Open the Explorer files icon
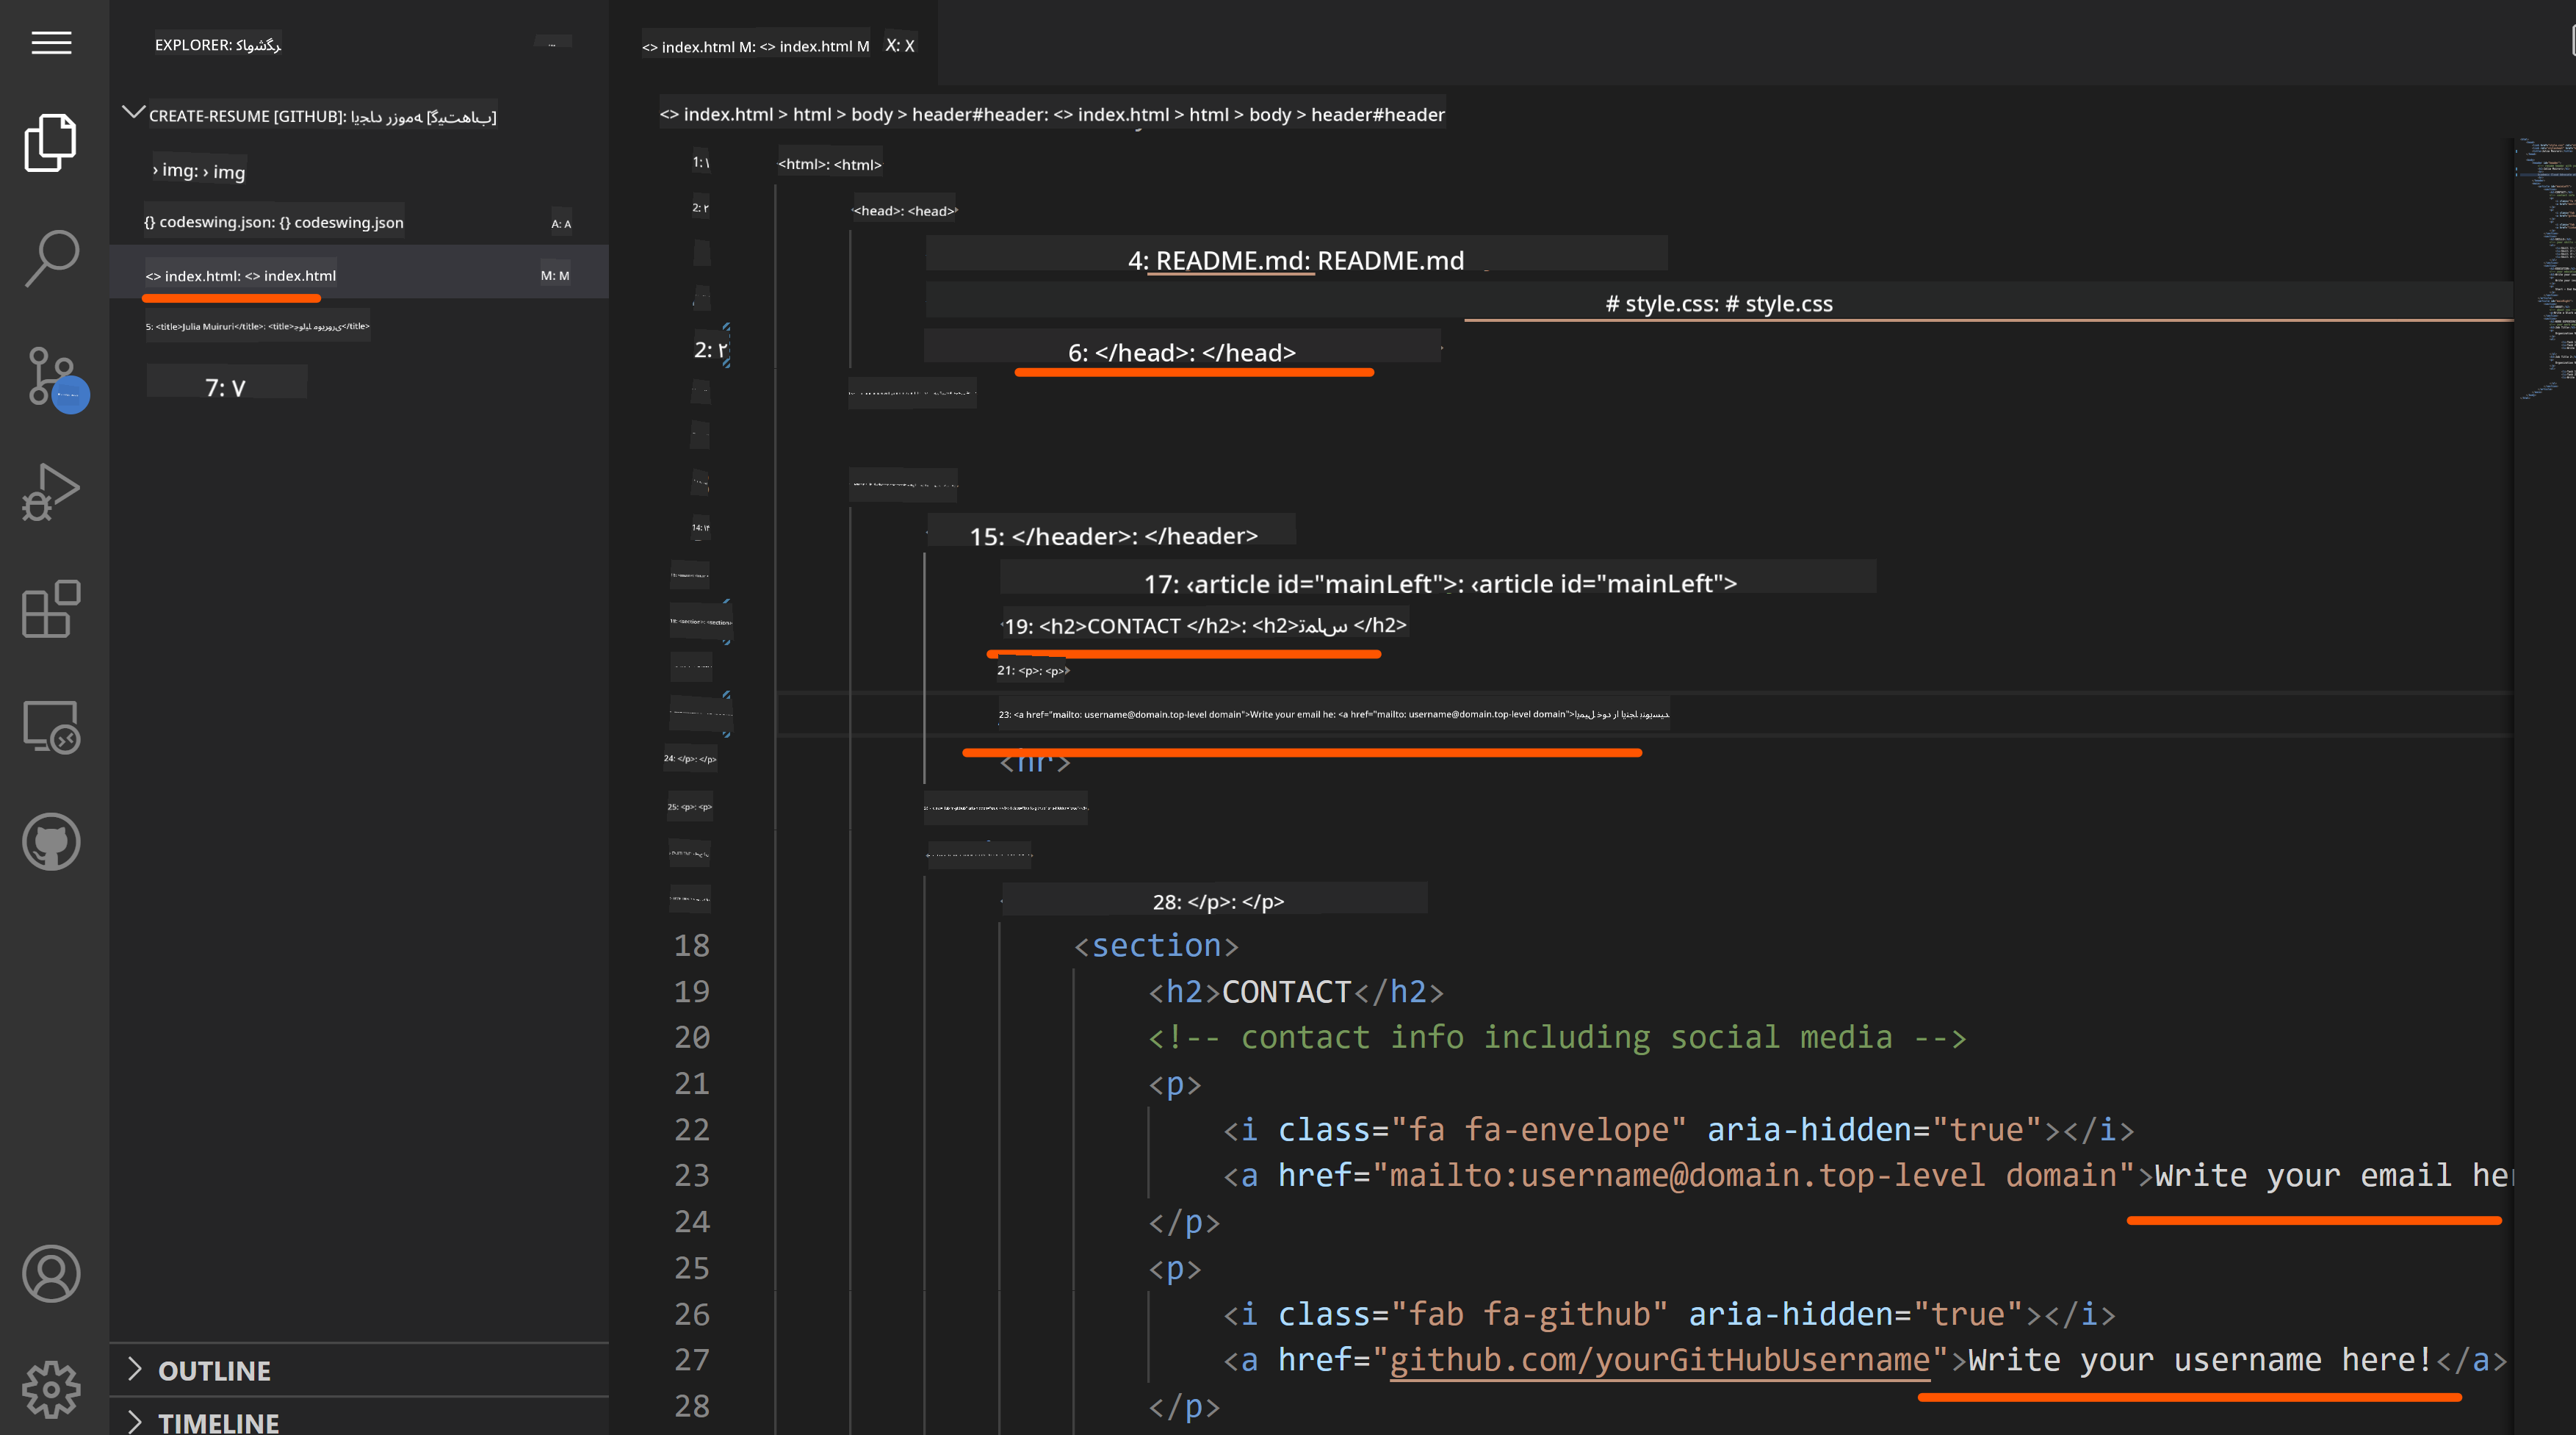The width and height of the screenshot is (2576, 1435). 51,142
